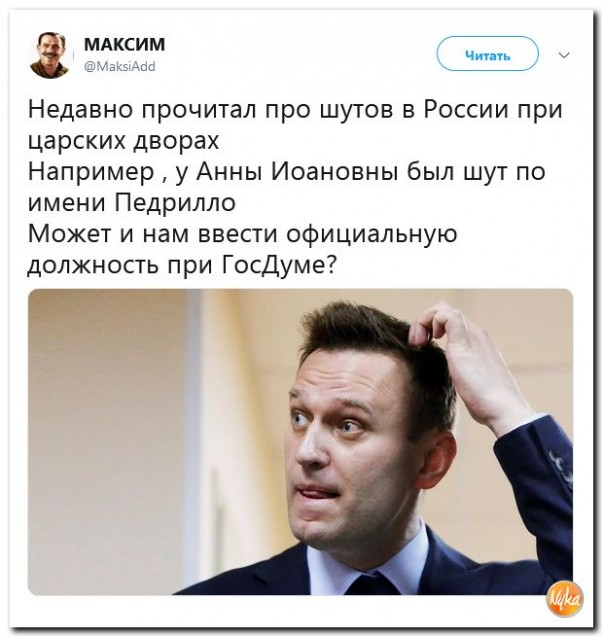
Task: Click the word 'официальную' in the tweet
Action: [x=372, y=234]
